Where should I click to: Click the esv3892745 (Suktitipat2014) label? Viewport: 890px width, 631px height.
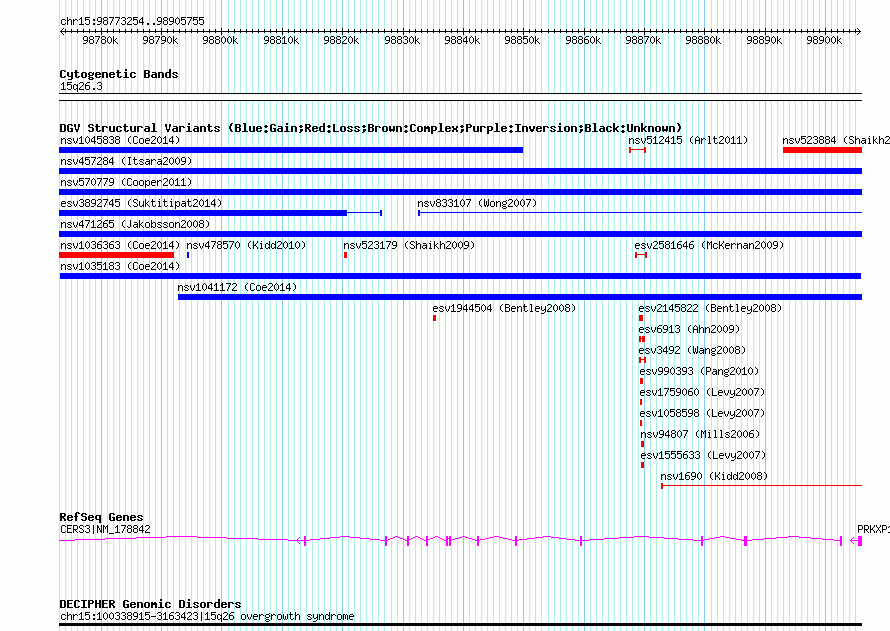(x=141, y=203)
